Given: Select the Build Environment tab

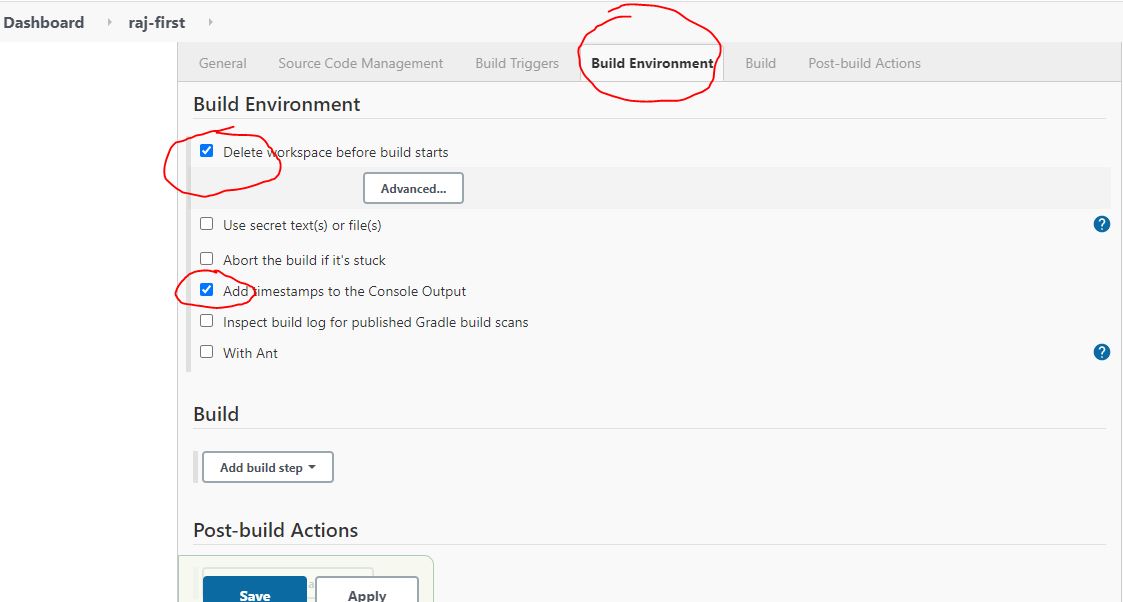Looking at the screenshot, I should (652, 63).
